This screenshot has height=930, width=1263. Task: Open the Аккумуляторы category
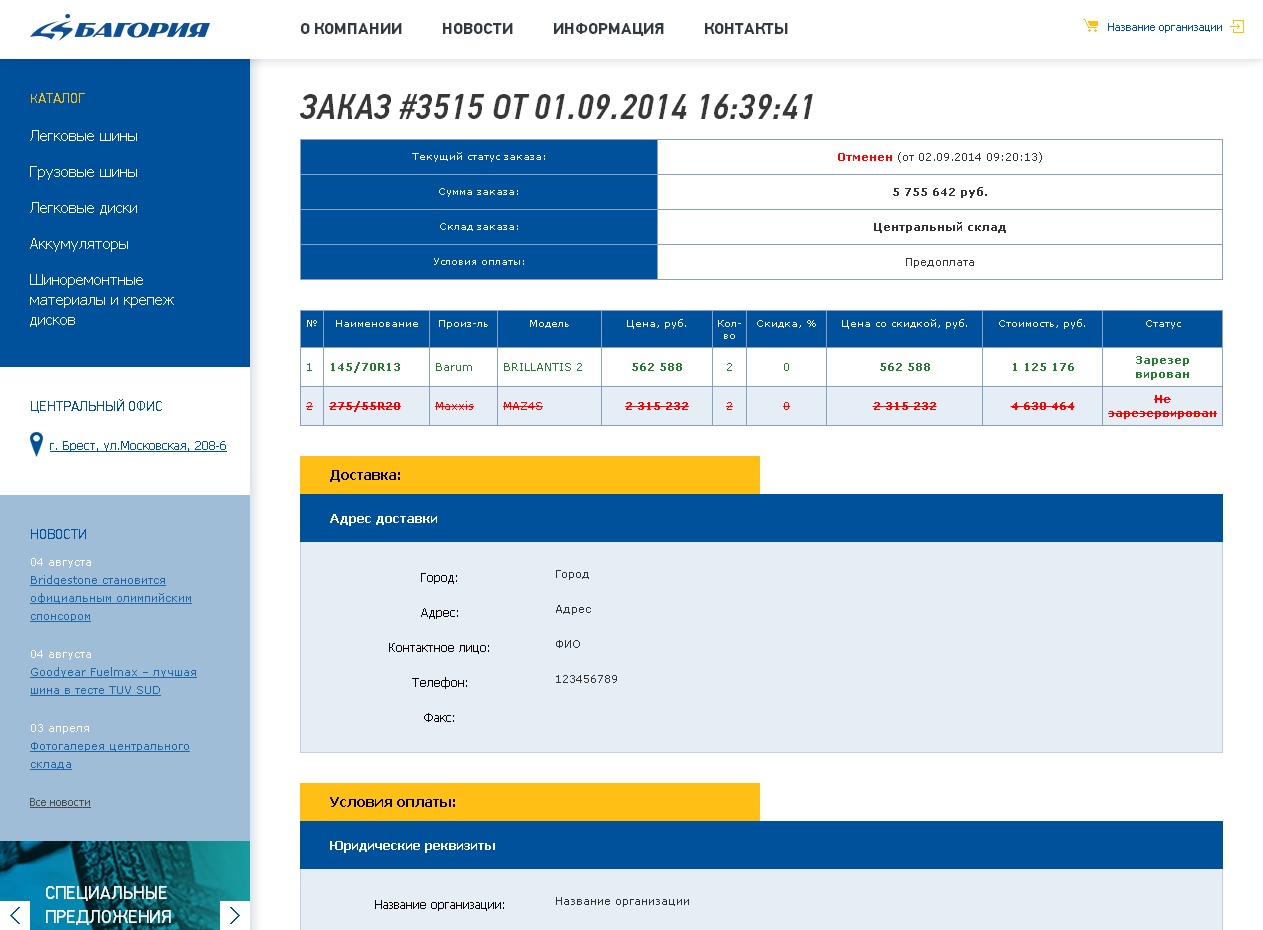(79, 244)
